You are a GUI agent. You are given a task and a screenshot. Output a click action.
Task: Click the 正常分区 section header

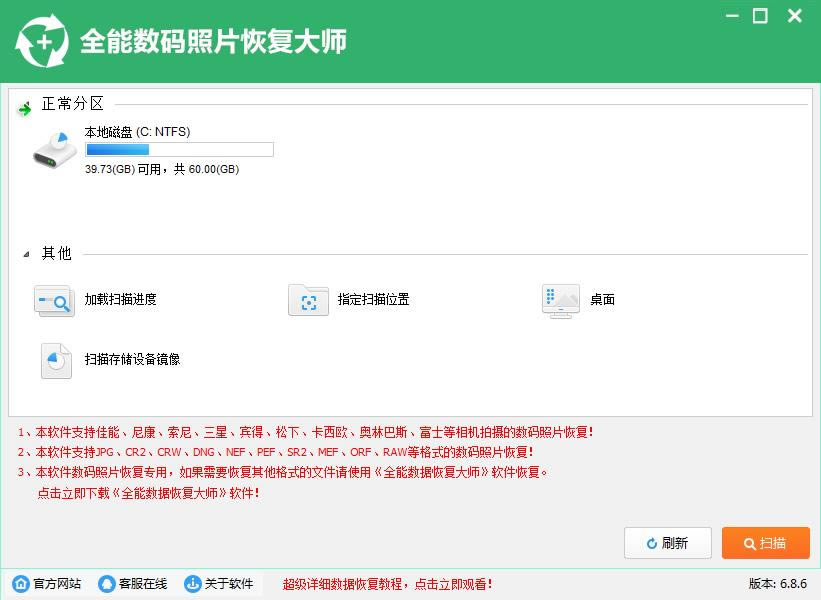tap(73, 104)
